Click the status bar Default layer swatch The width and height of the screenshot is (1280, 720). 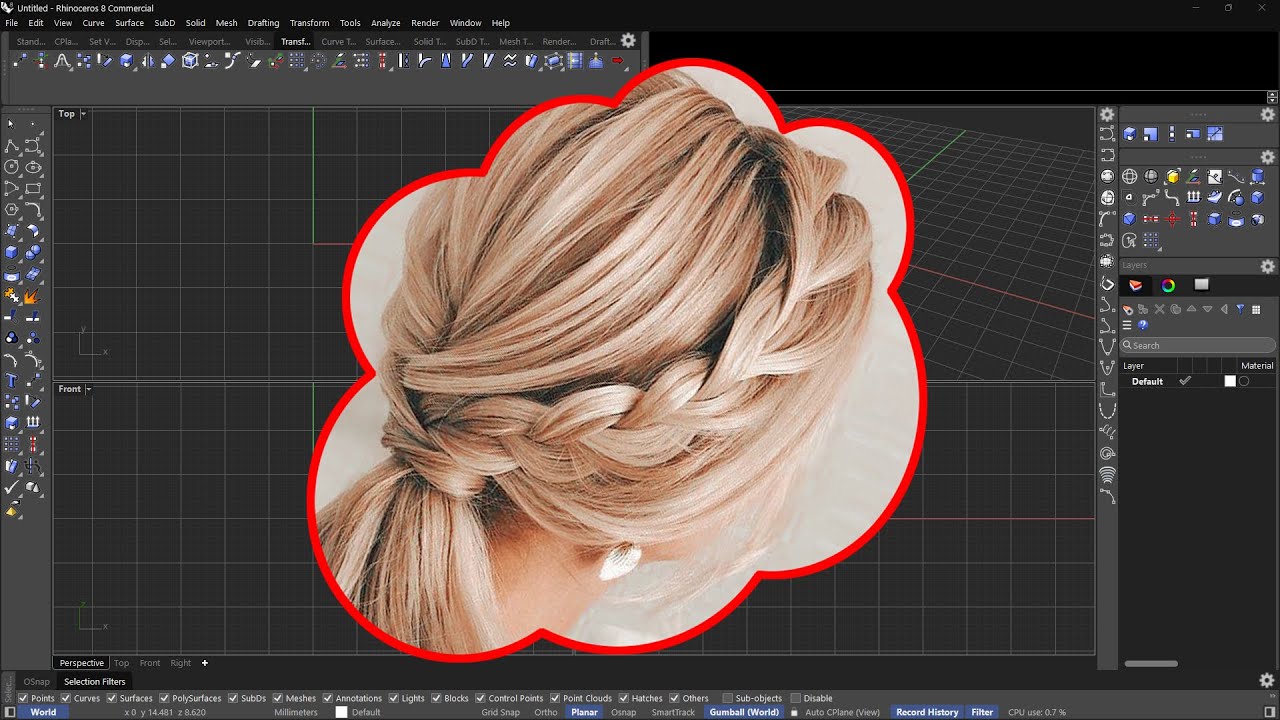coord(341,712)
